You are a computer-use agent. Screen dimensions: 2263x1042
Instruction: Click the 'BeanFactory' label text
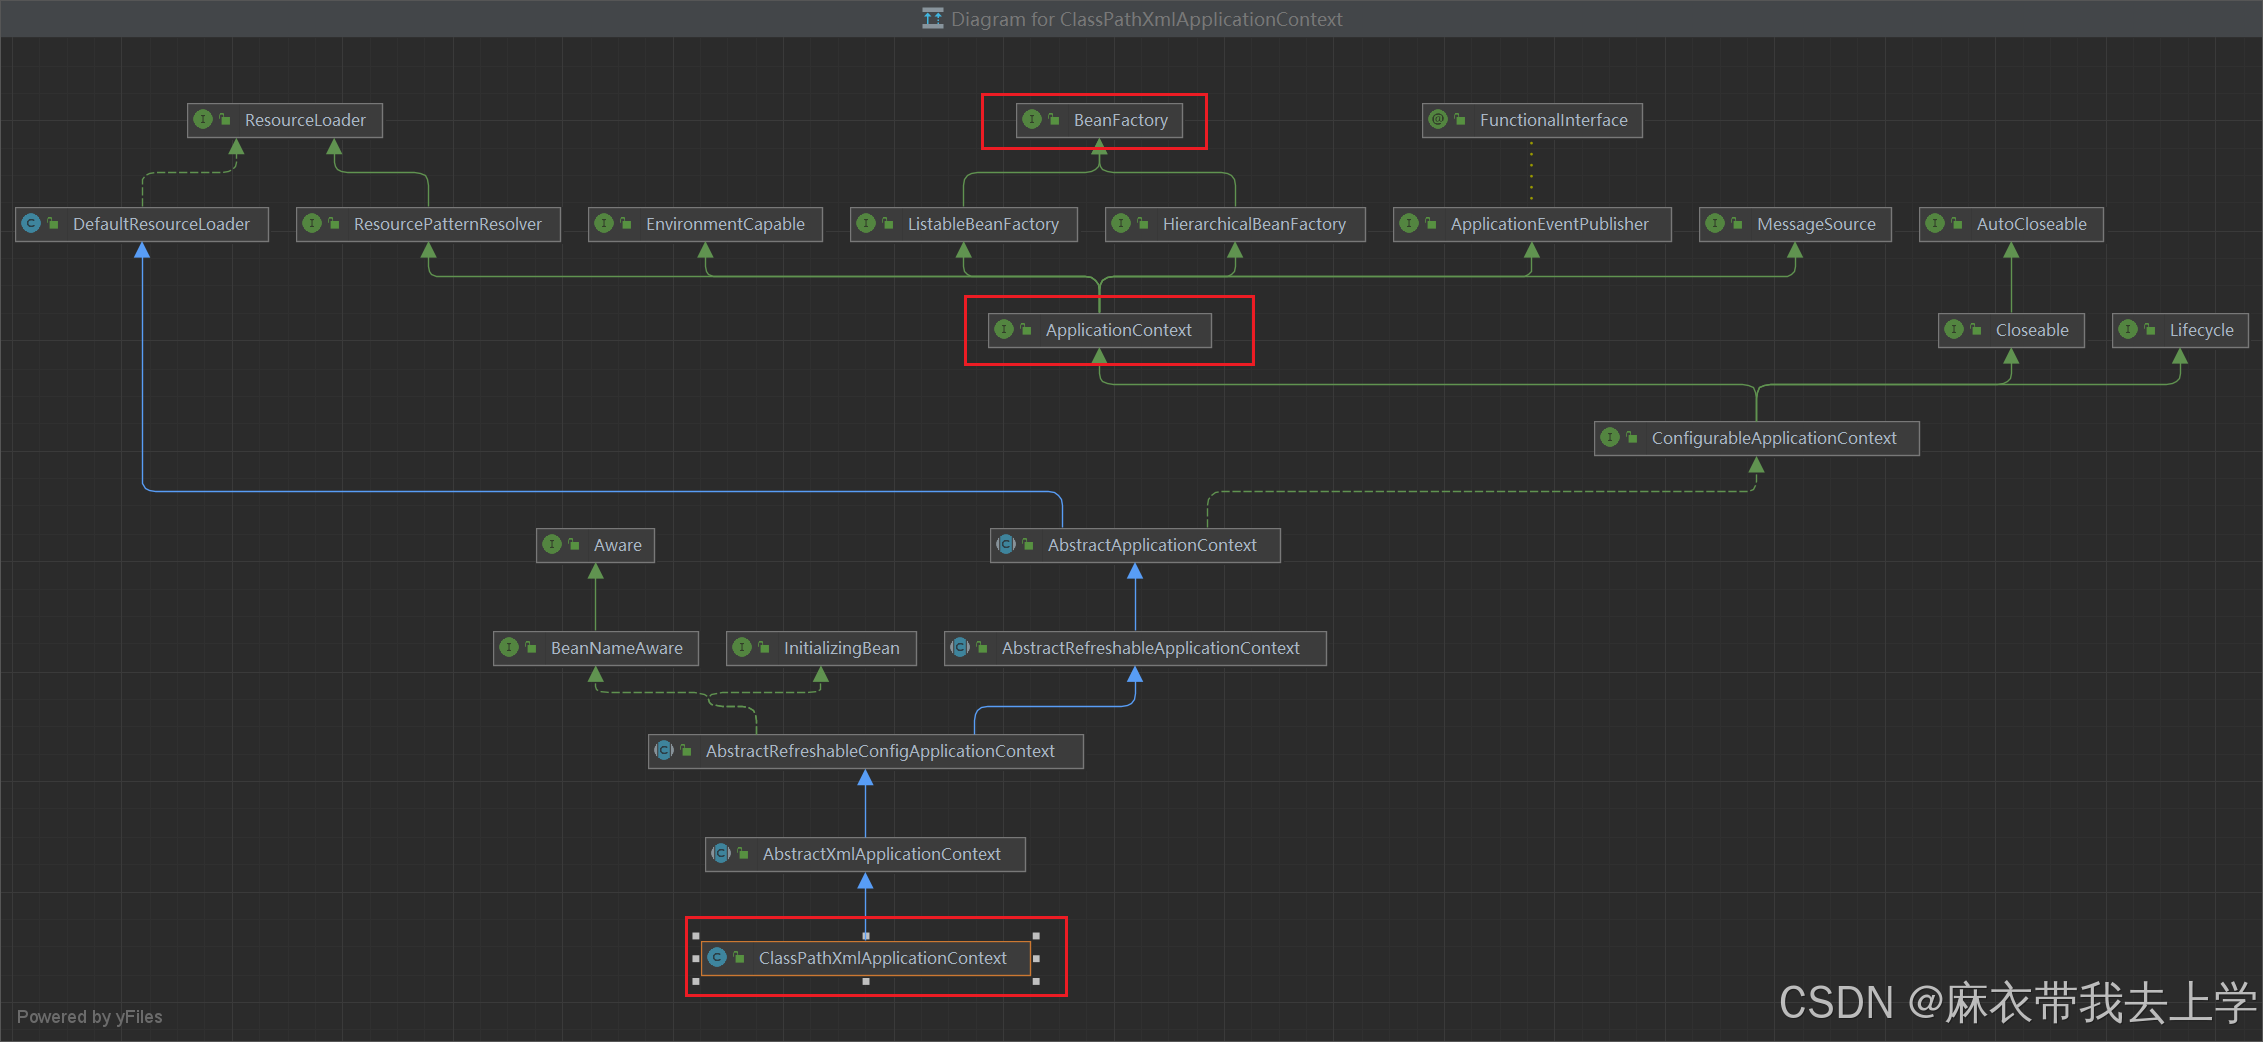click(x=1121, y=120)
